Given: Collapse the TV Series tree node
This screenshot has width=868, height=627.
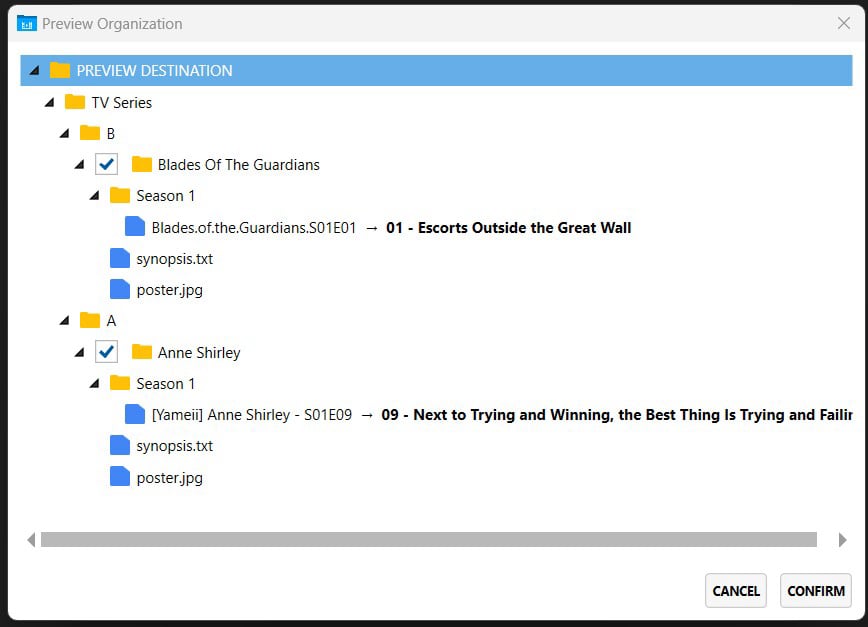Looking at the screenshot, I should 49,102.
